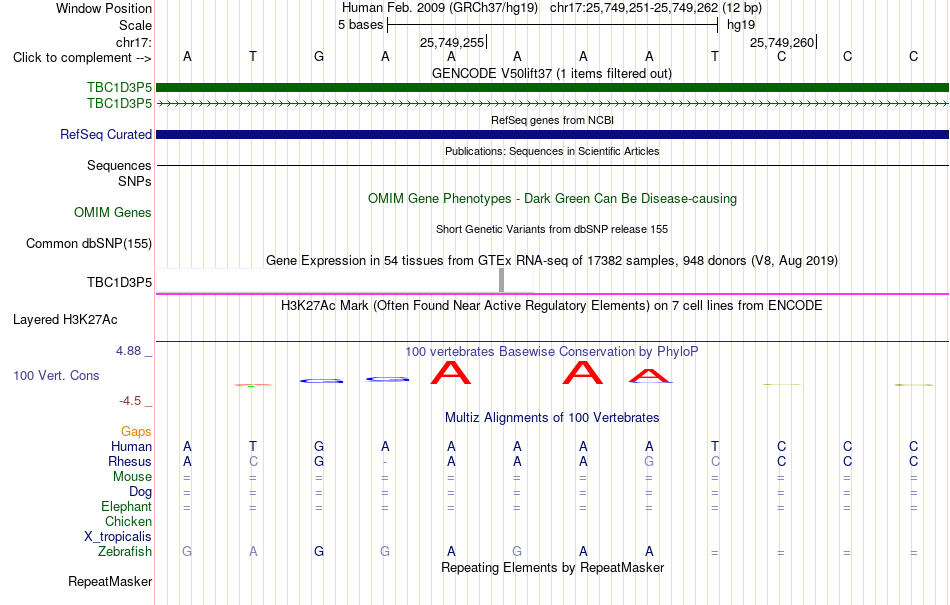Click the hg19 scale label
Image resolution: width=950 pixels, height=605 pixels.
point(741,25)
